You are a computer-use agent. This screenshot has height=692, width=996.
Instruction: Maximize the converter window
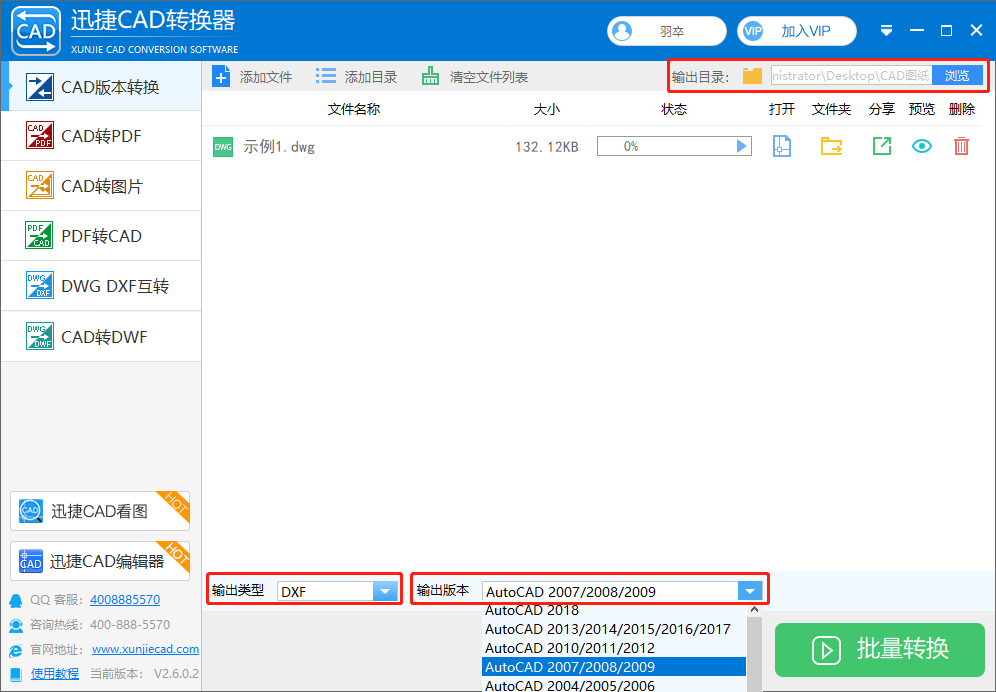pyautogui.click(x=946, y=31)
